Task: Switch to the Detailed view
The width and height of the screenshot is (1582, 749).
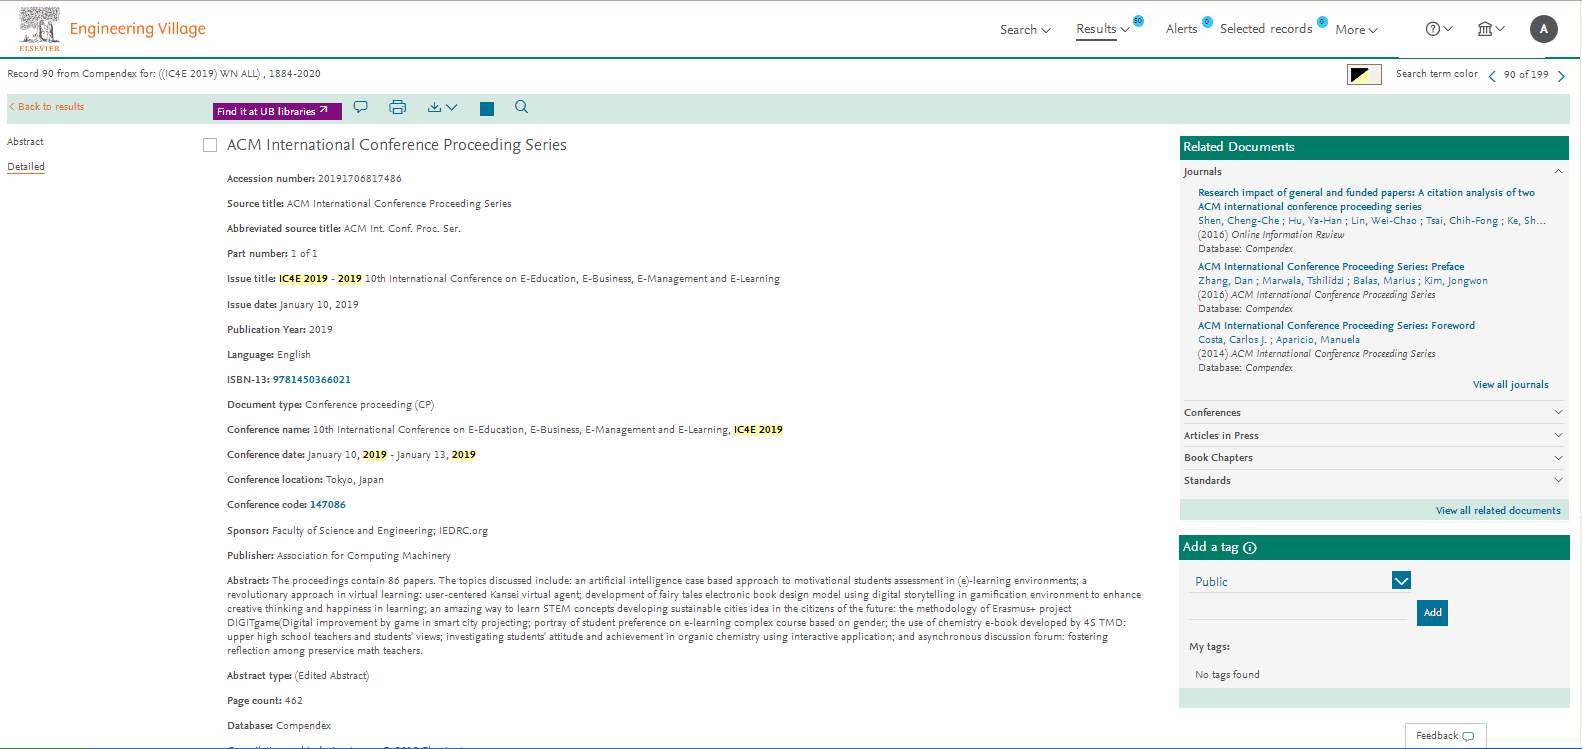Action: (x=26, y=167)
